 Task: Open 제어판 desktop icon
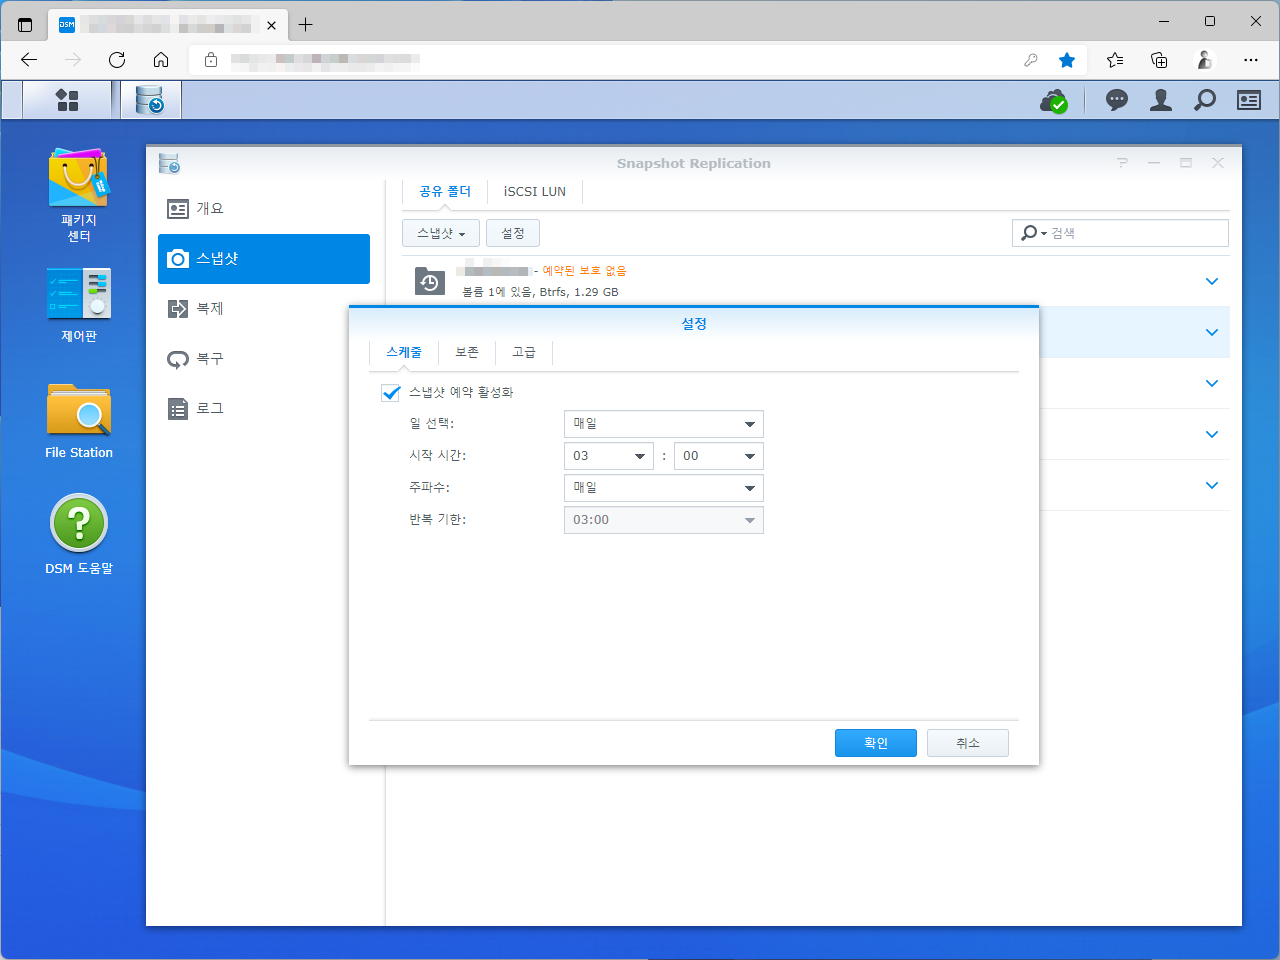tap(79, 305)
